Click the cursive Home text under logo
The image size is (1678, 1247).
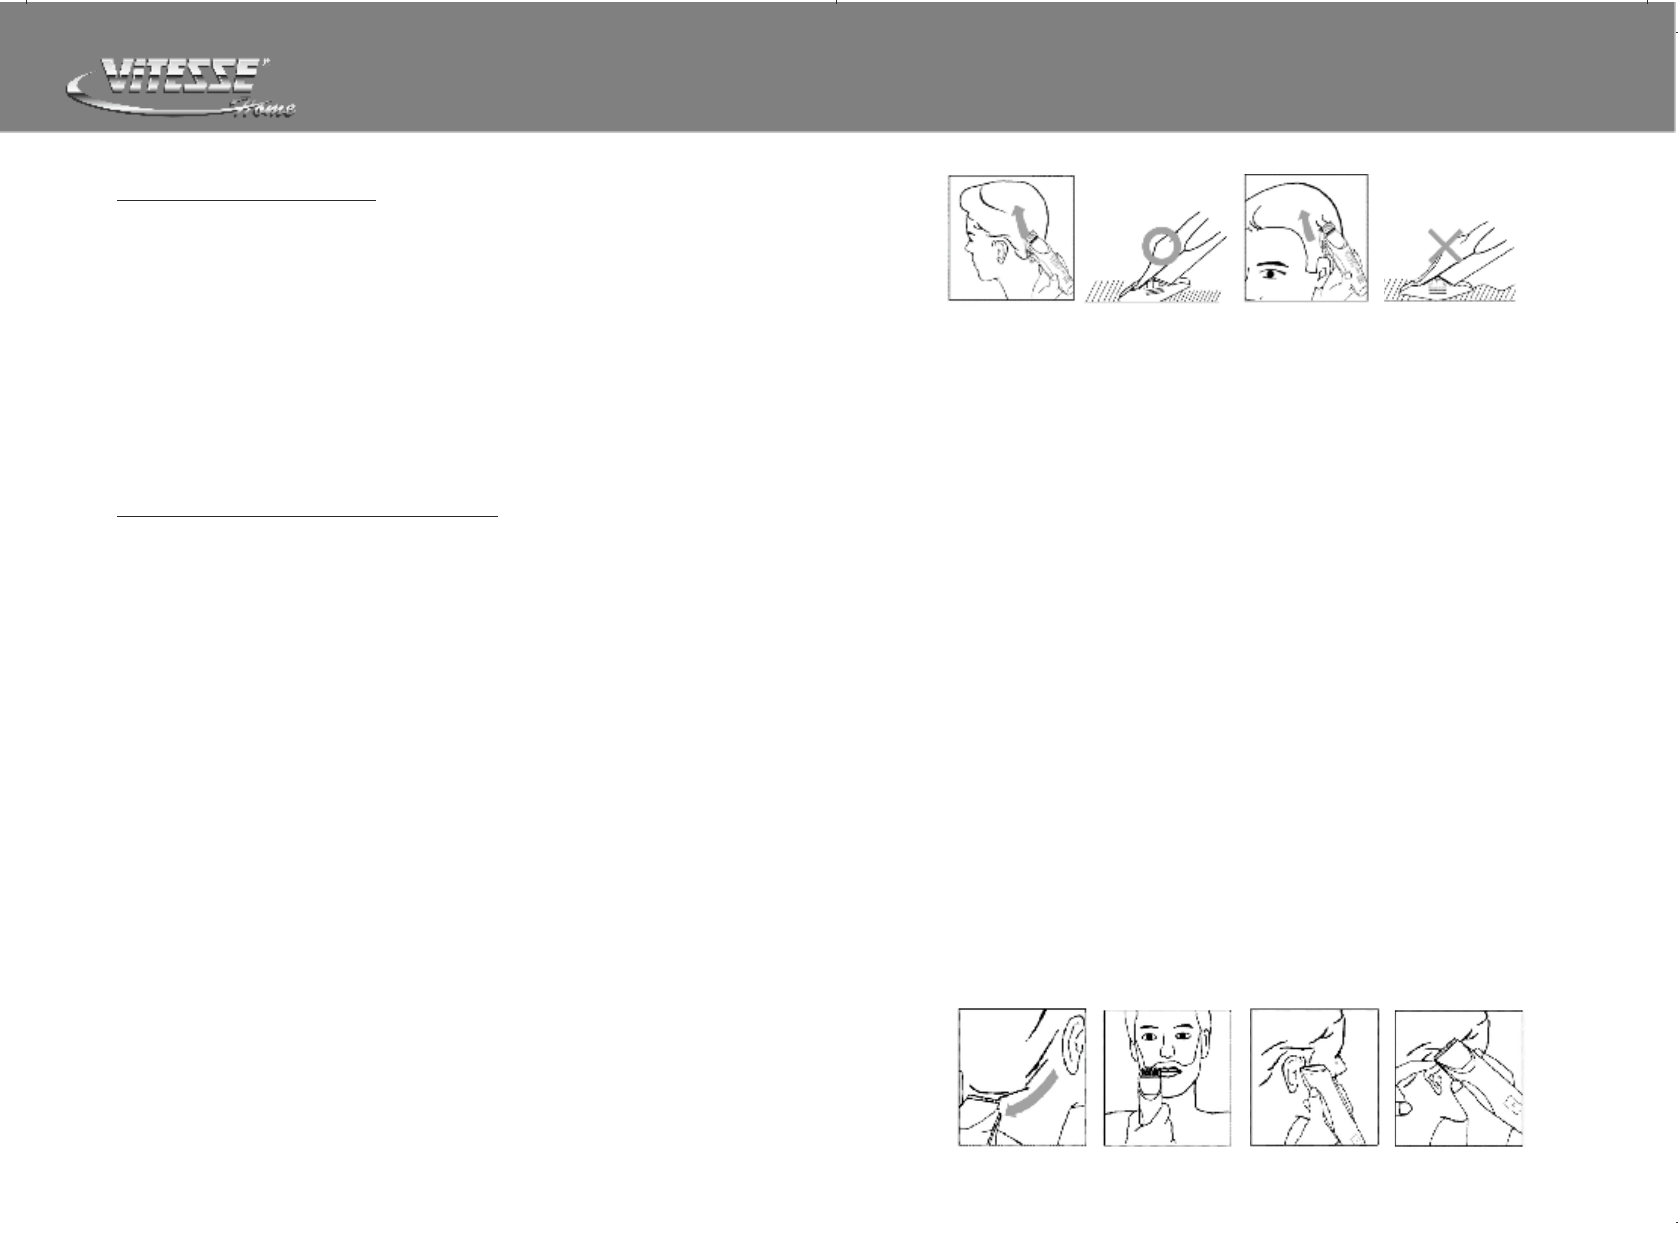click(x=262, y=107)
